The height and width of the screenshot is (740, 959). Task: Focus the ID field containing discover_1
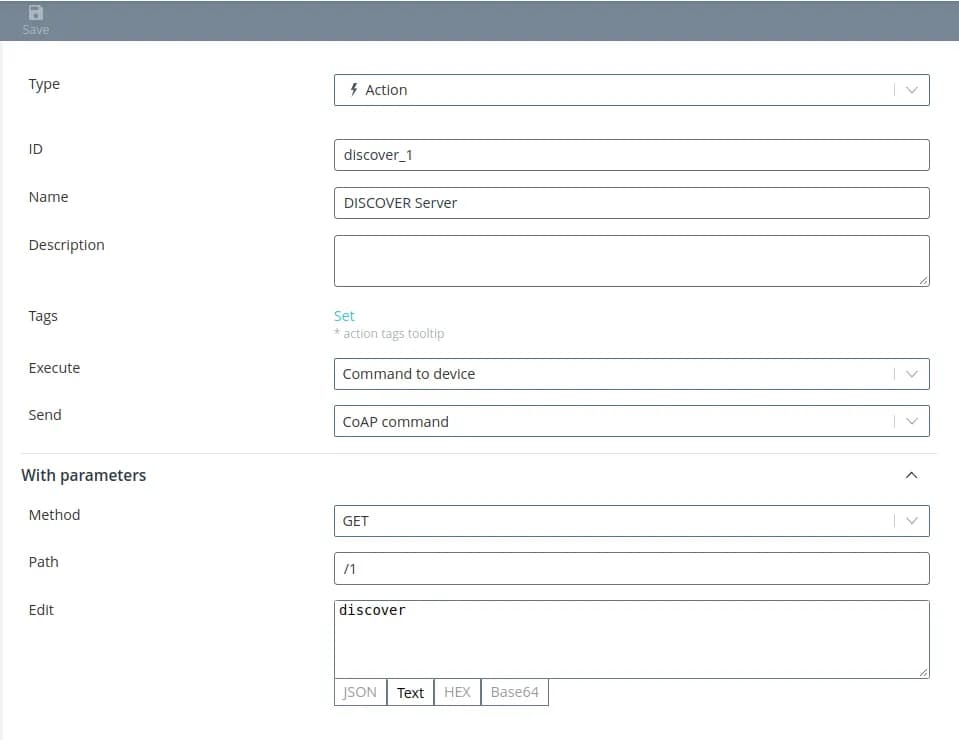630,155
